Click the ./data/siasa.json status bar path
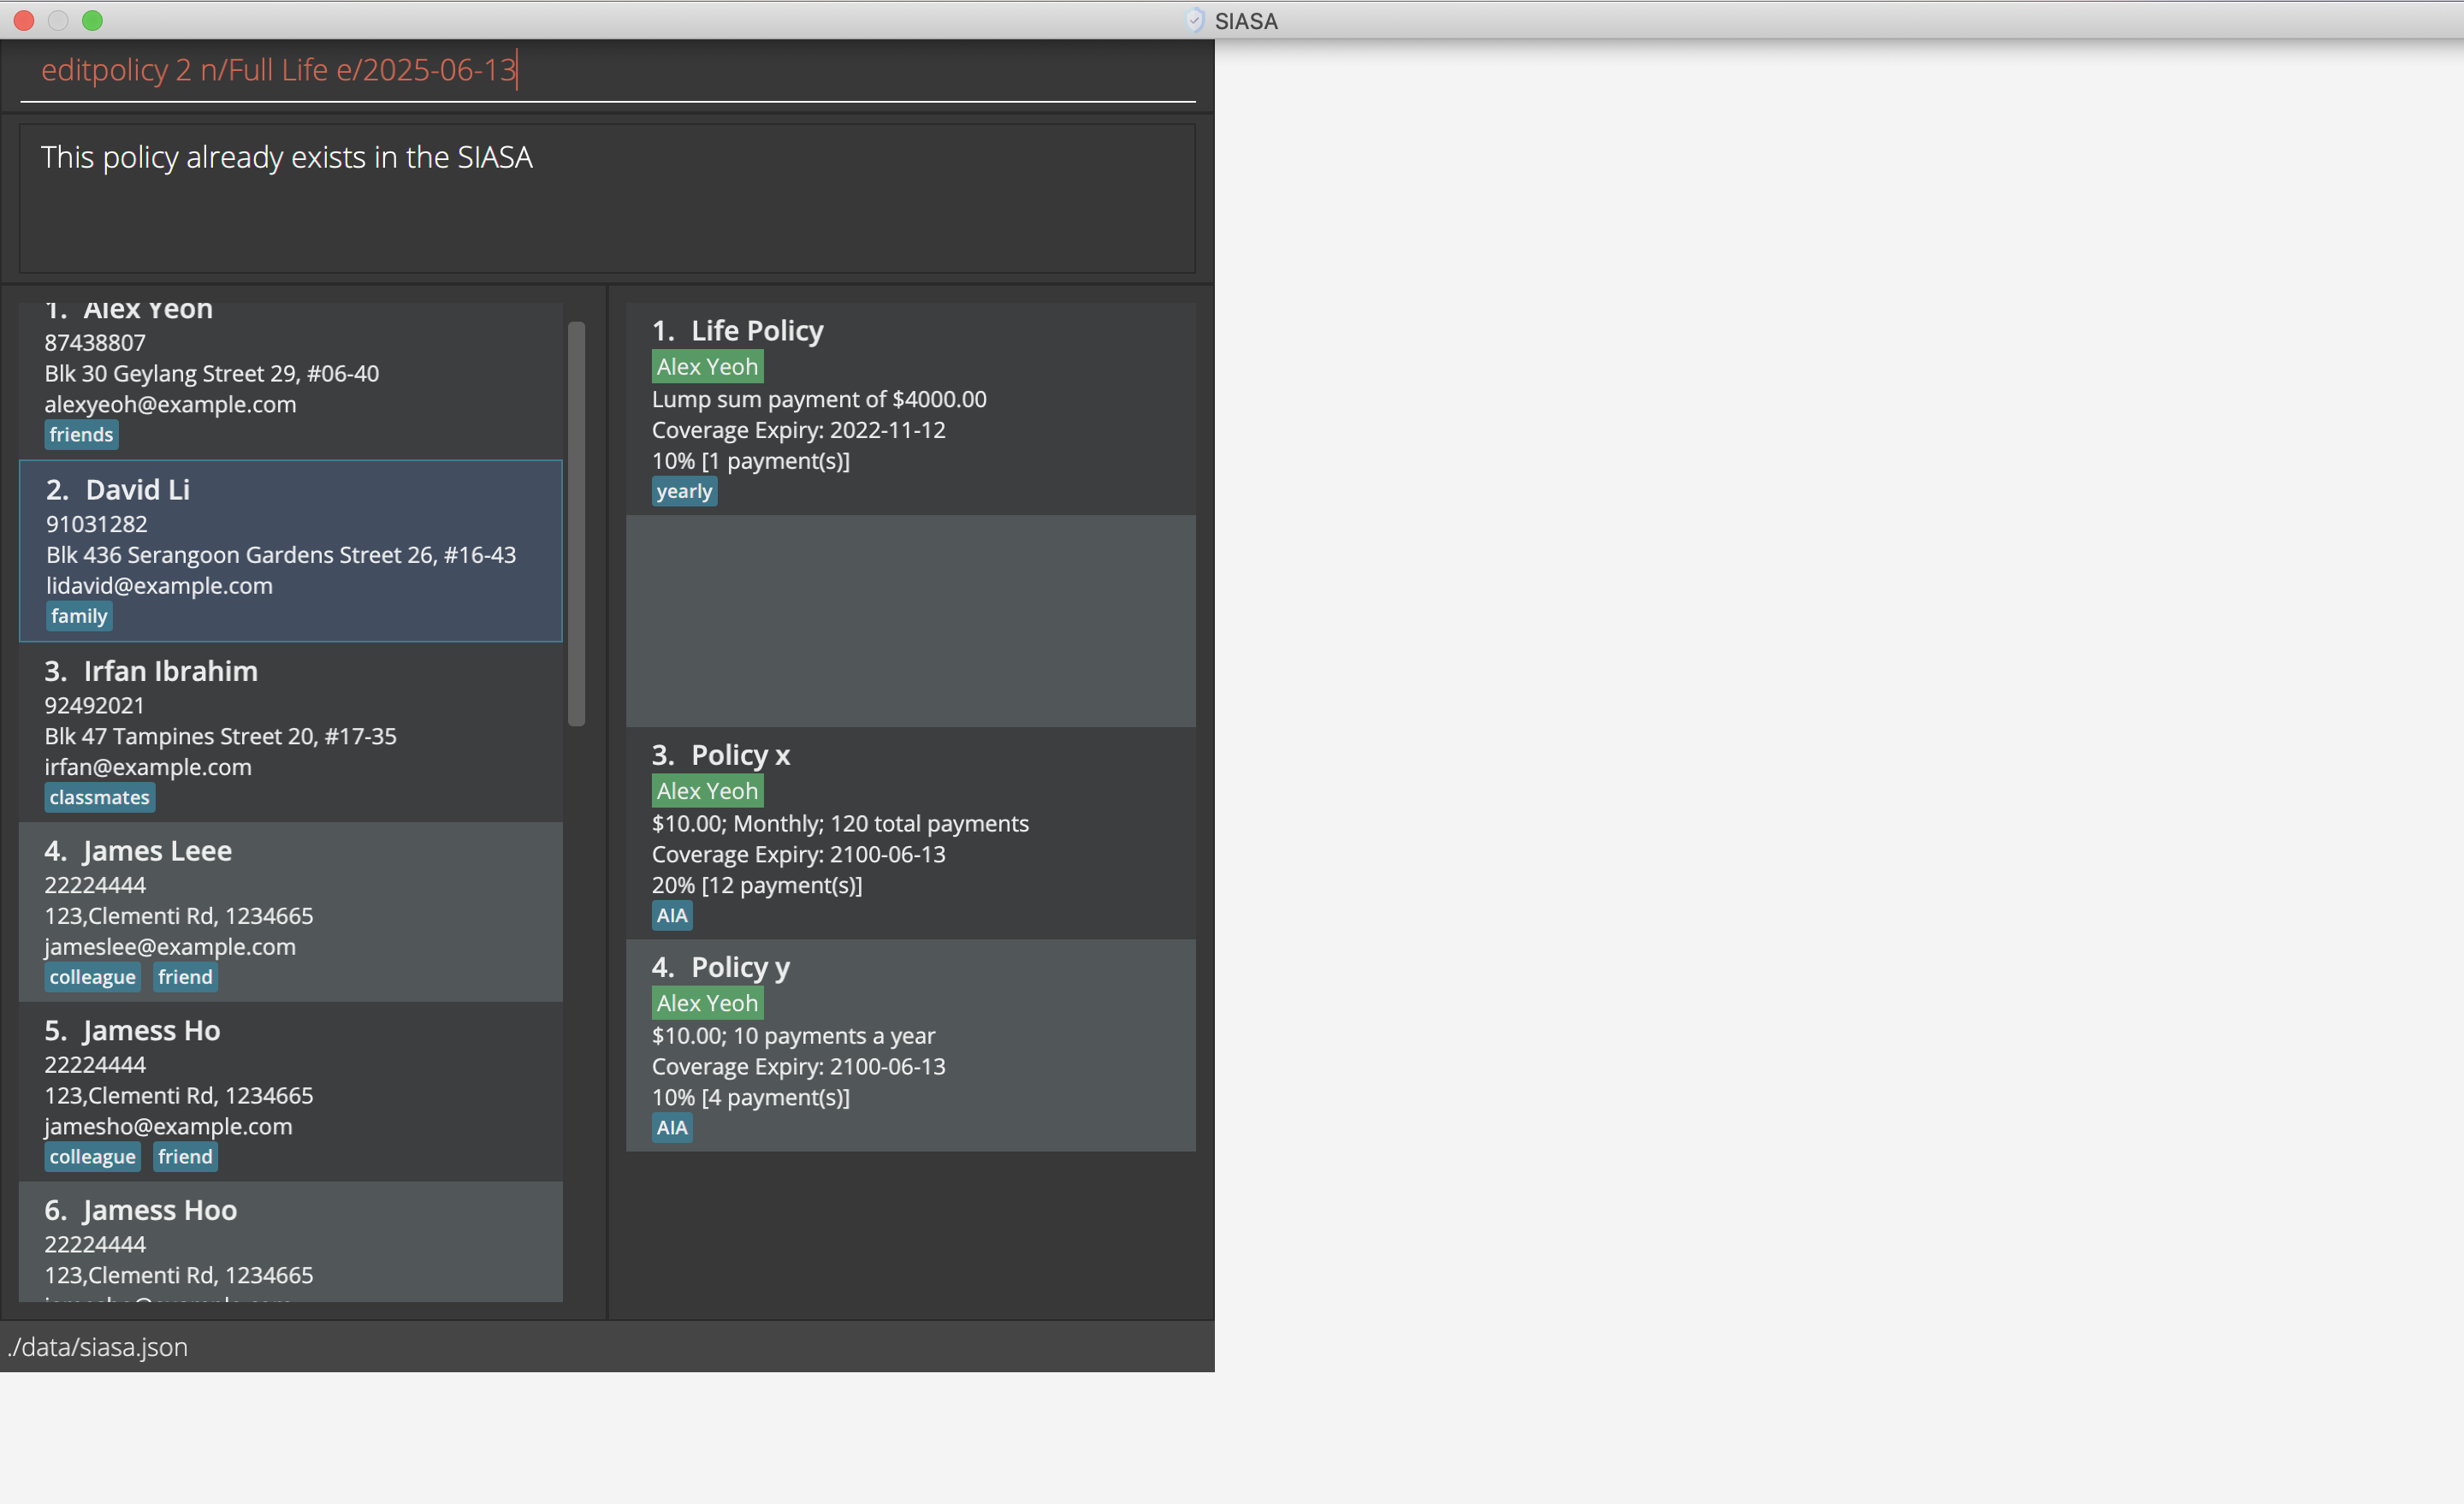The height and width of the screenshot is (1504, 2464). (98, 1347)
